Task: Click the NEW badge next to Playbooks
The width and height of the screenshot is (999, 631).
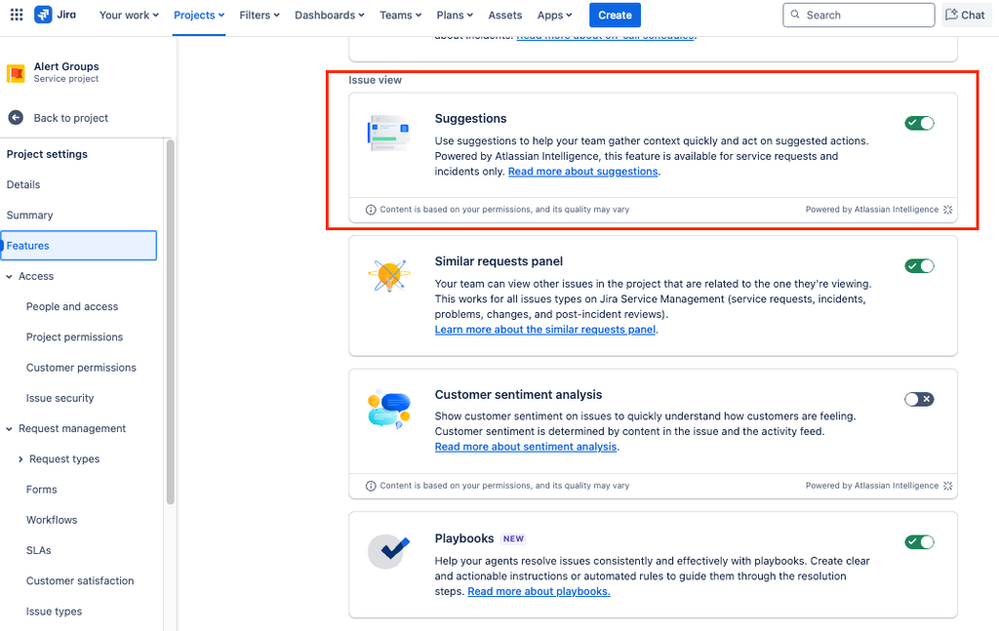Action: (514, 539)
